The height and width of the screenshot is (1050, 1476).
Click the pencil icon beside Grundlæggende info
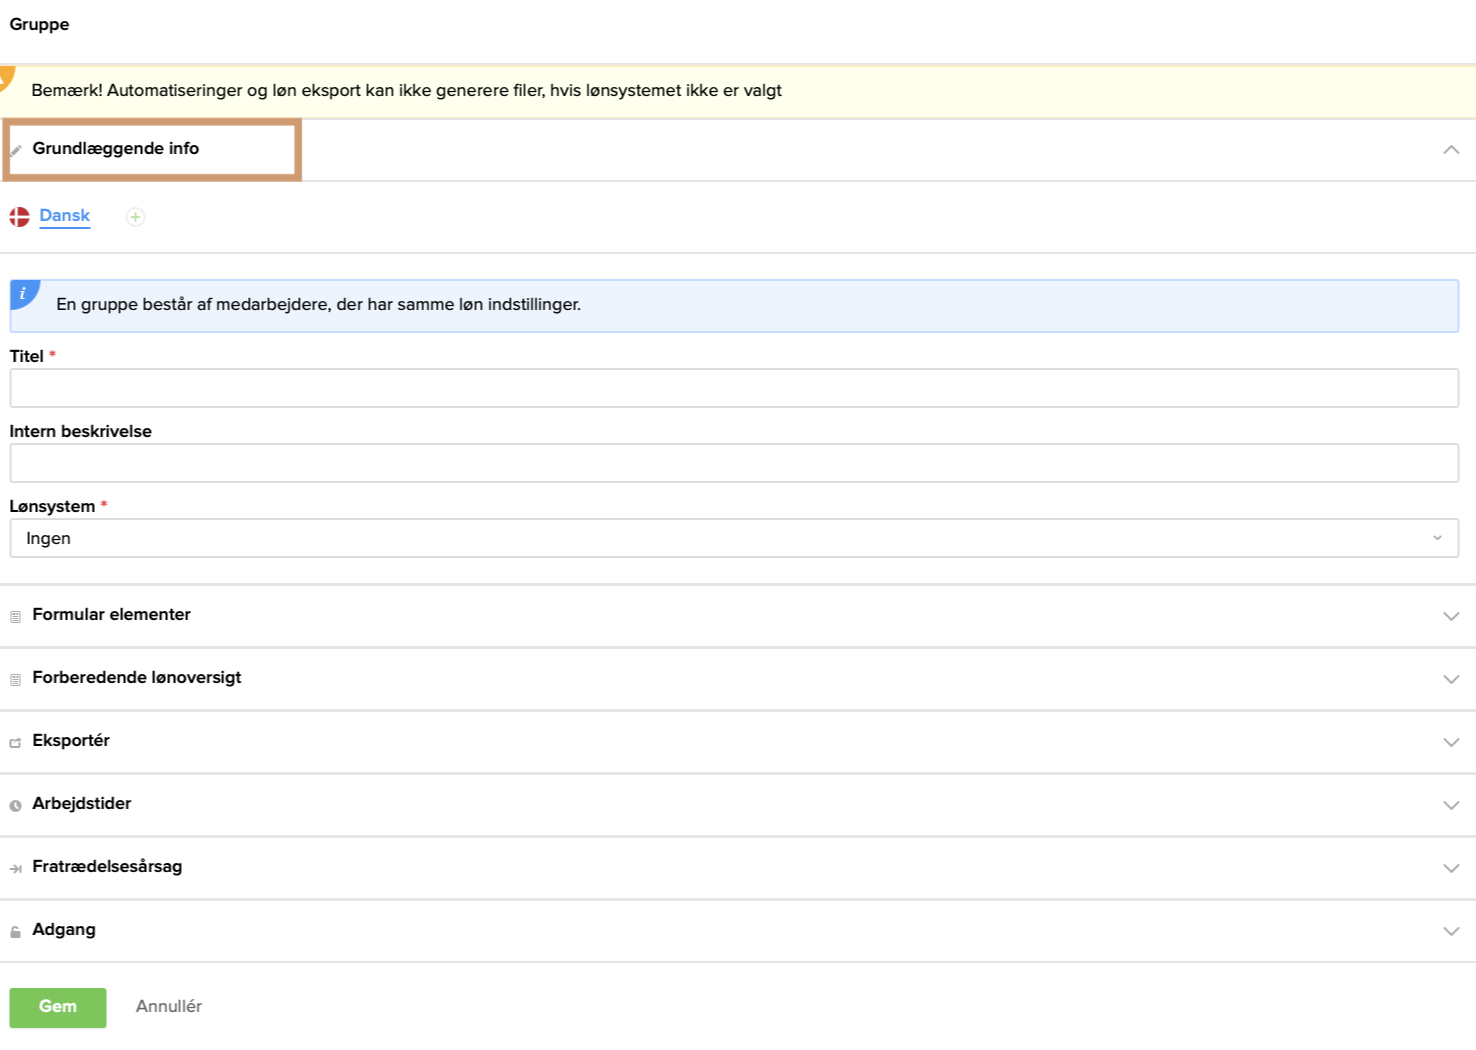click(x=16, y=150)
